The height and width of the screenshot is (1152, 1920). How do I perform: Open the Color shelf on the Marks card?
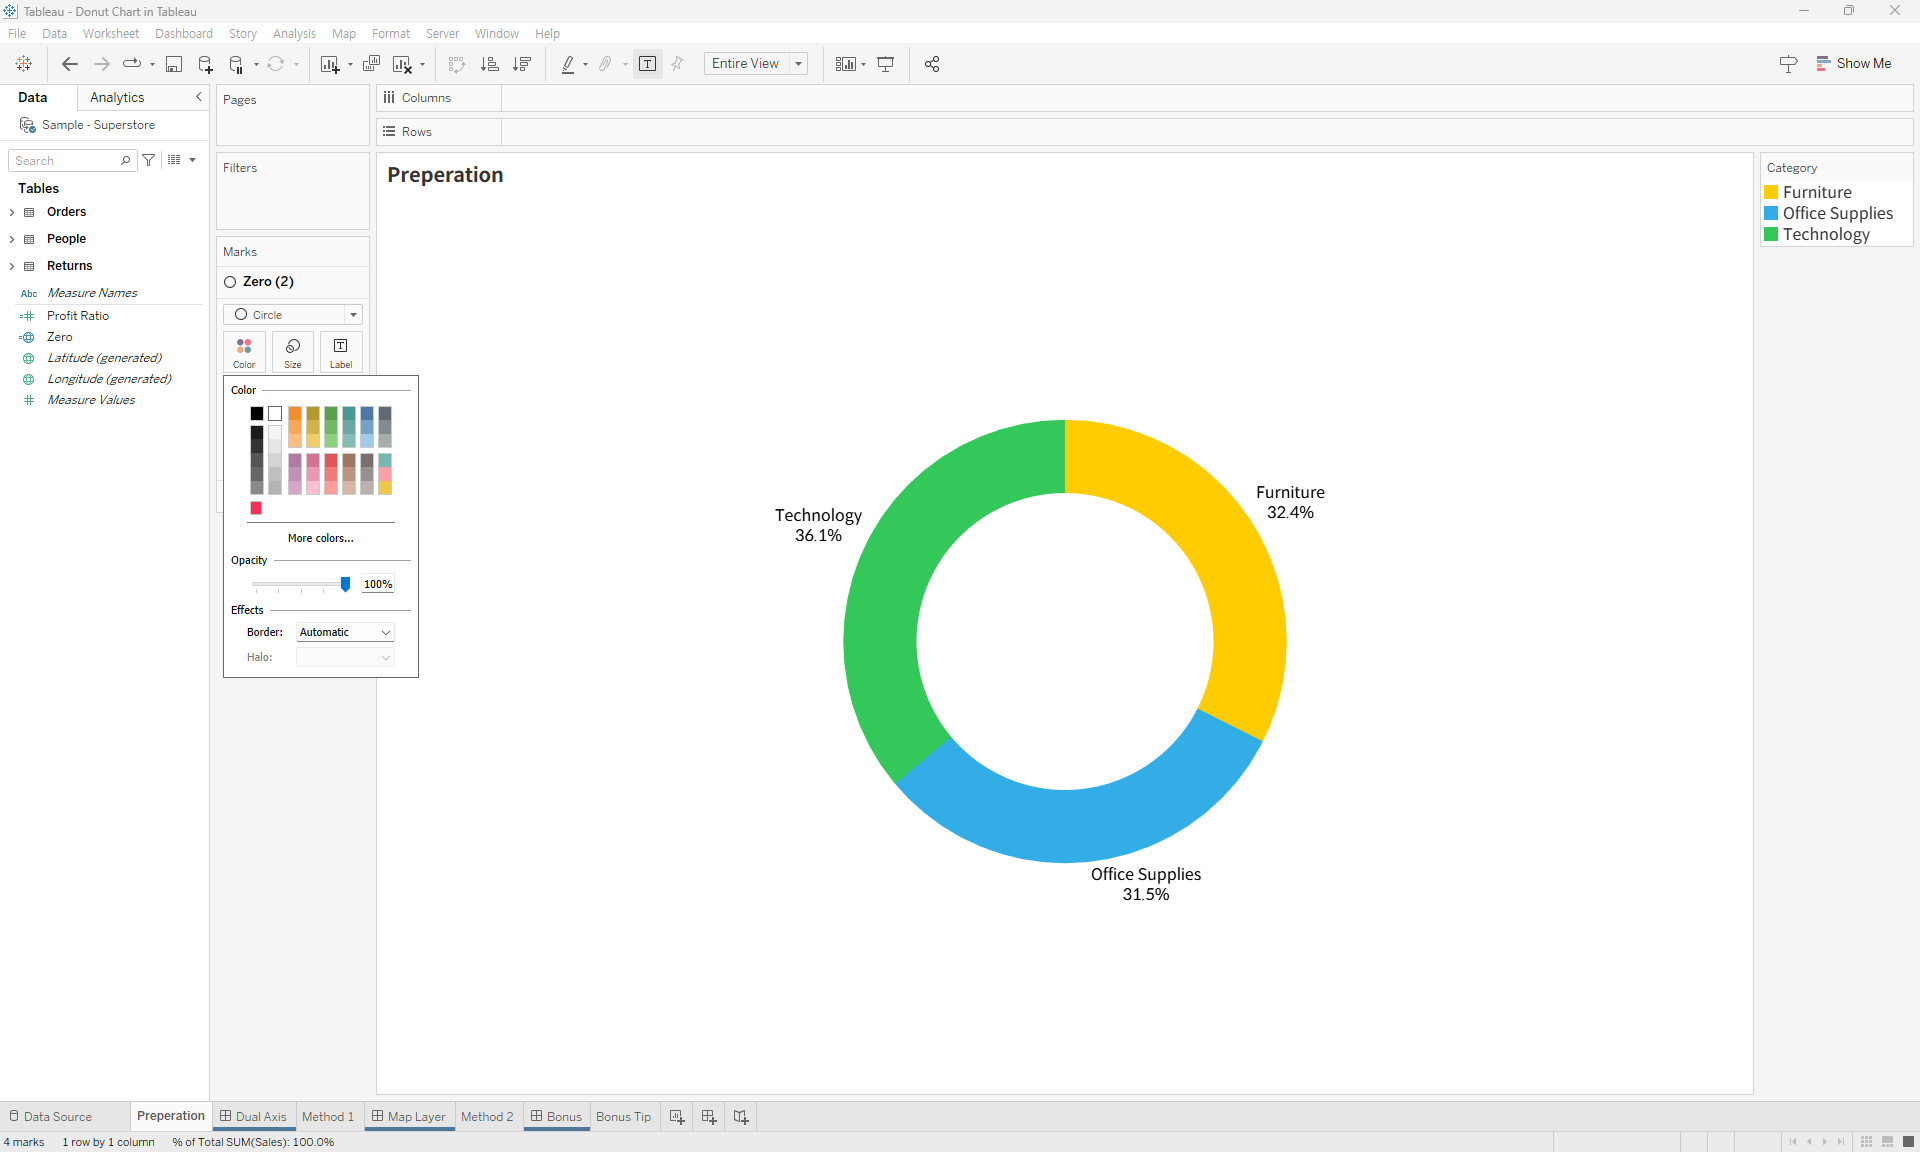pos(243,352)
